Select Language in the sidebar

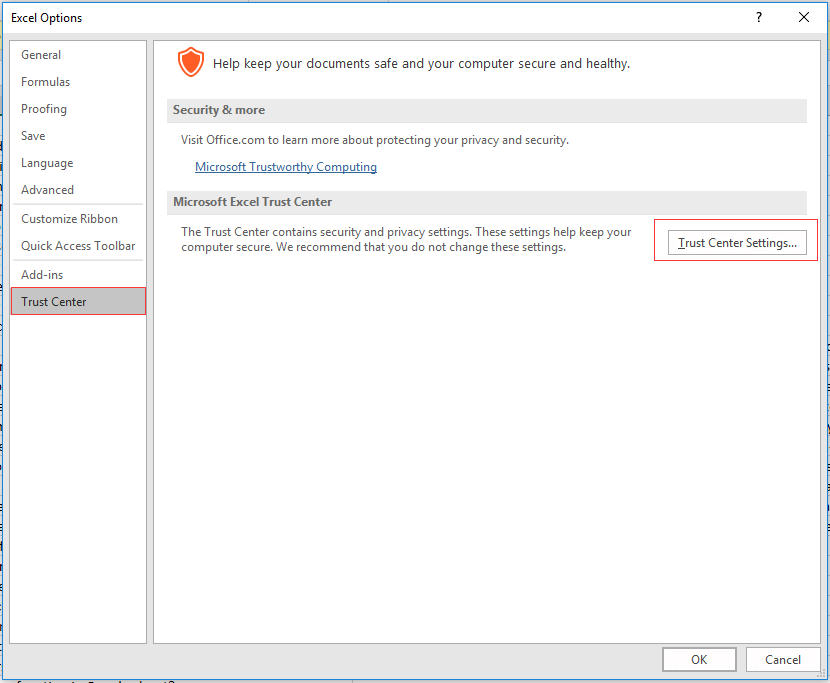click(x=47, y=163)
